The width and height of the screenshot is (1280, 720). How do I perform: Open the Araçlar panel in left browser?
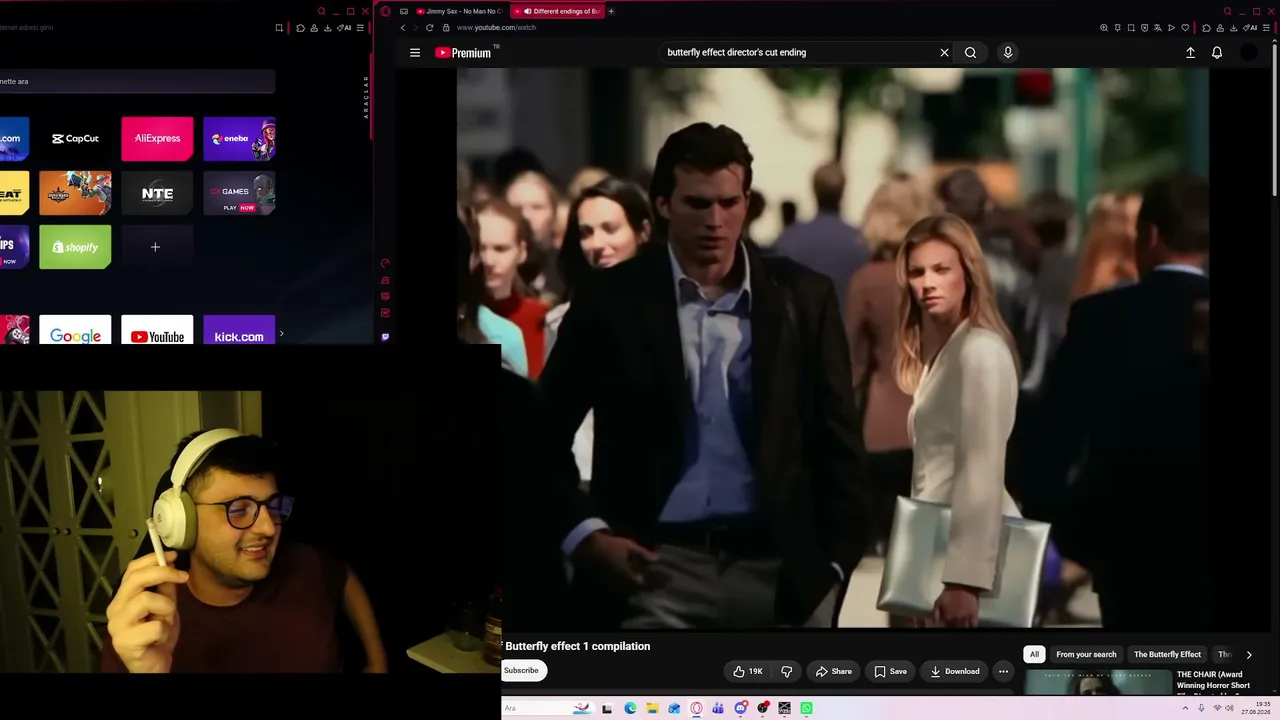[x=366, y=97]
